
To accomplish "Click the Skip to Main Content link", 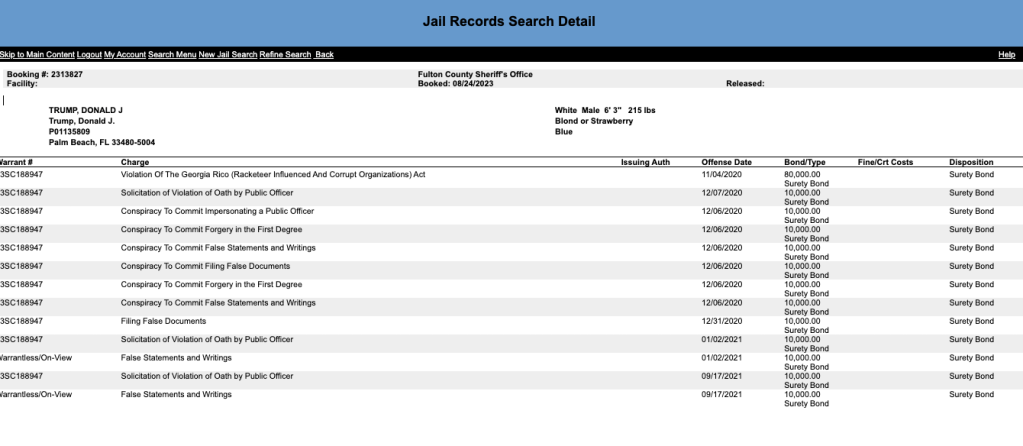I will (x=37, y=54).
